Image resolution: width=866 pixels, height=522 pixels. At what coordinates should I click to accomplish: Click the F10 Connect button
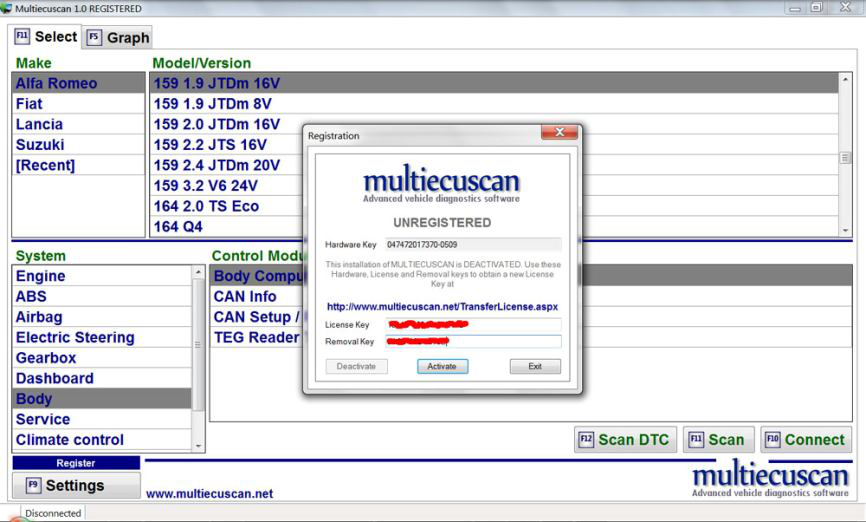(x=804, y=440)
